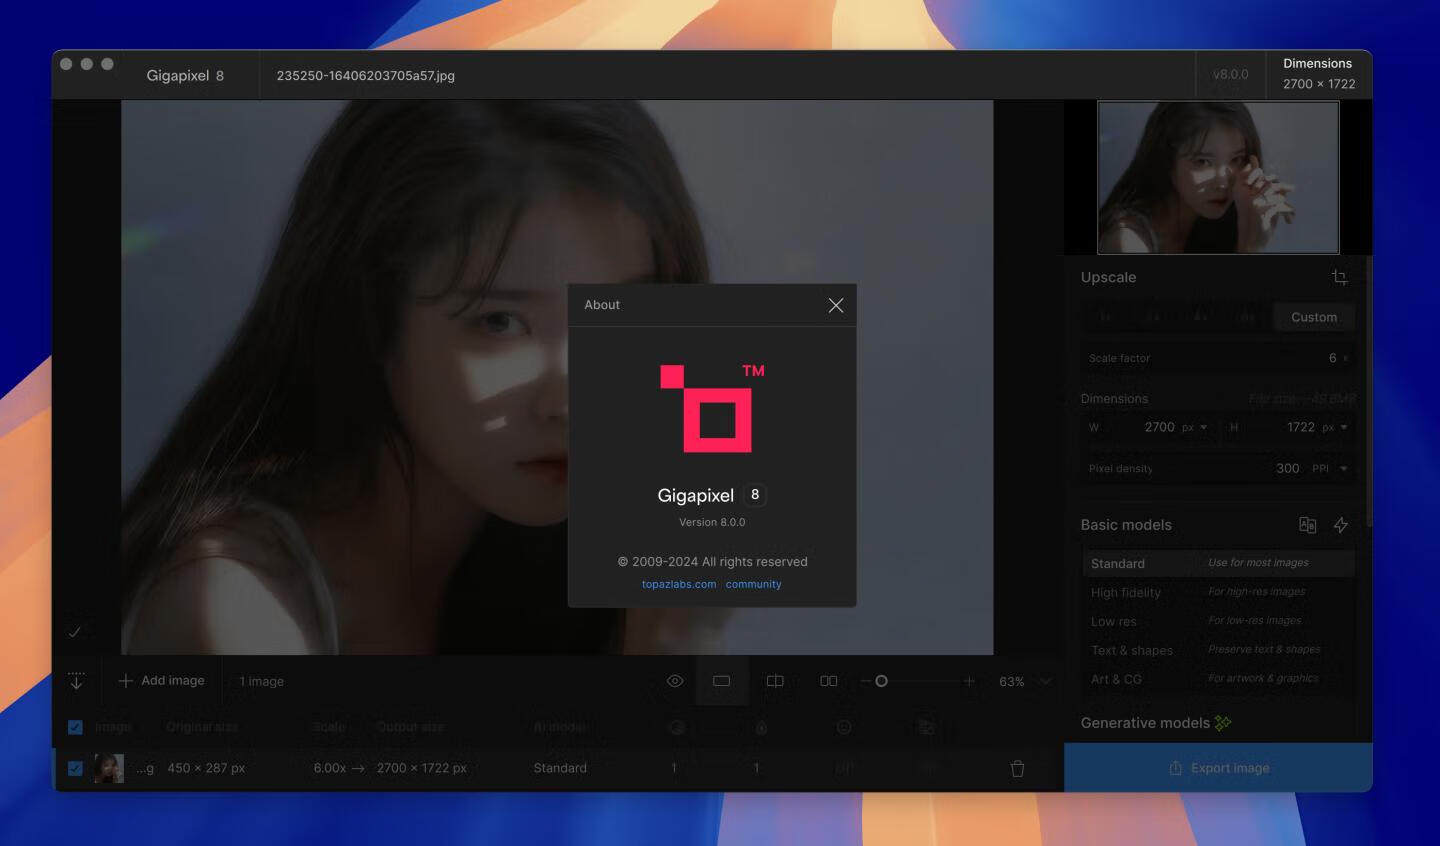The height and width of the screenshot is (846, 1440).
Task: Click the Scale factor value field
Action: (x=1218, y=358)
